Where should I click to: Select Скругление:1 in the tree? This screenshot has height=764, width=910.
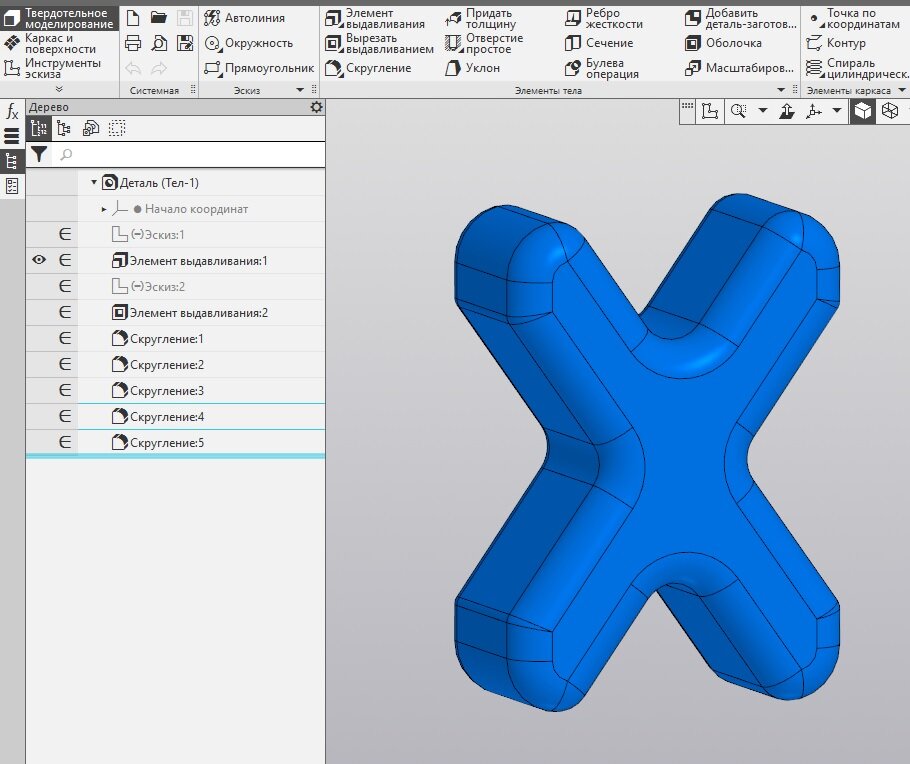[157, 338]
